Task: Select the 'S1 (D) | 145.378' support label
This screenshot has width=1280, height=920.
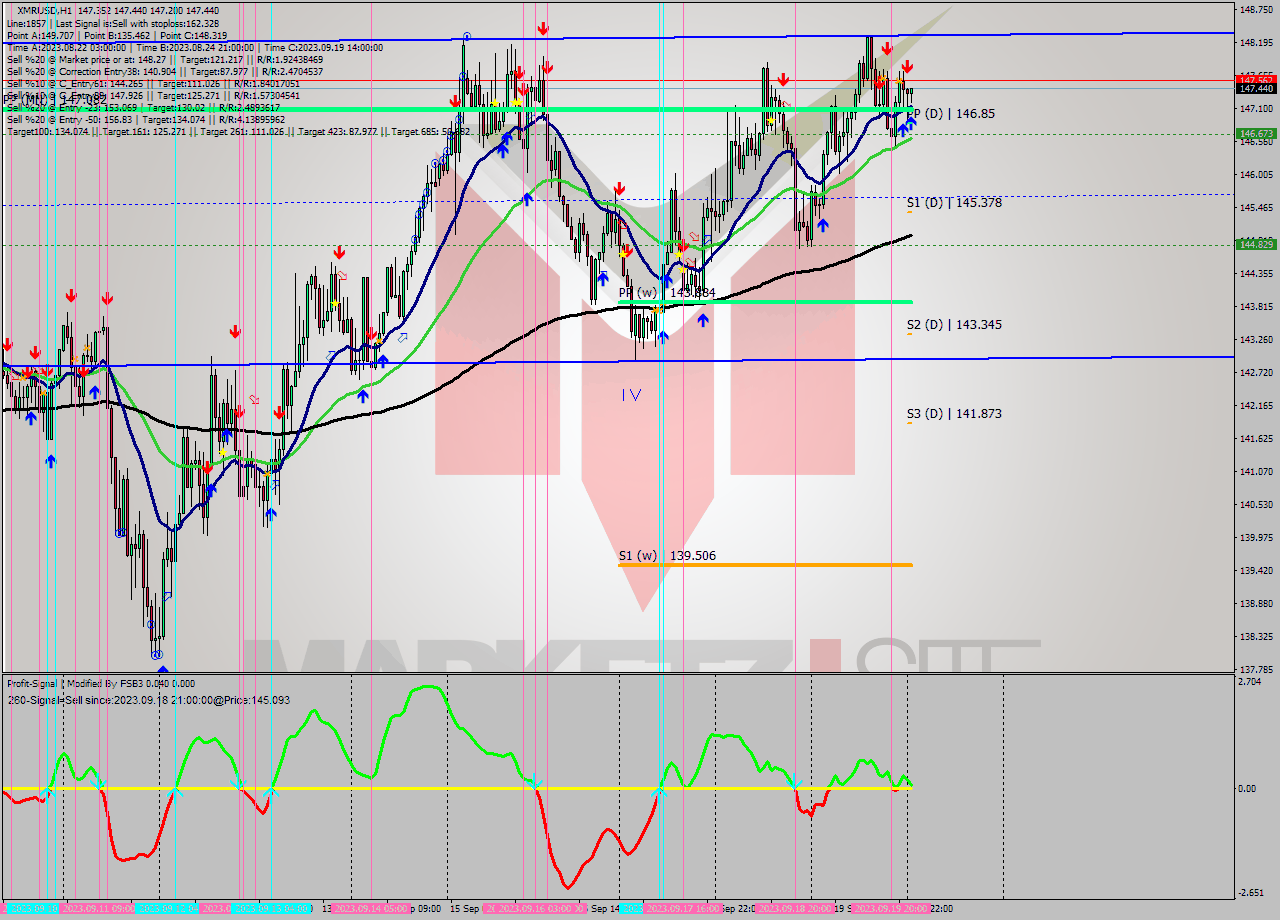Action: (954, 202)
